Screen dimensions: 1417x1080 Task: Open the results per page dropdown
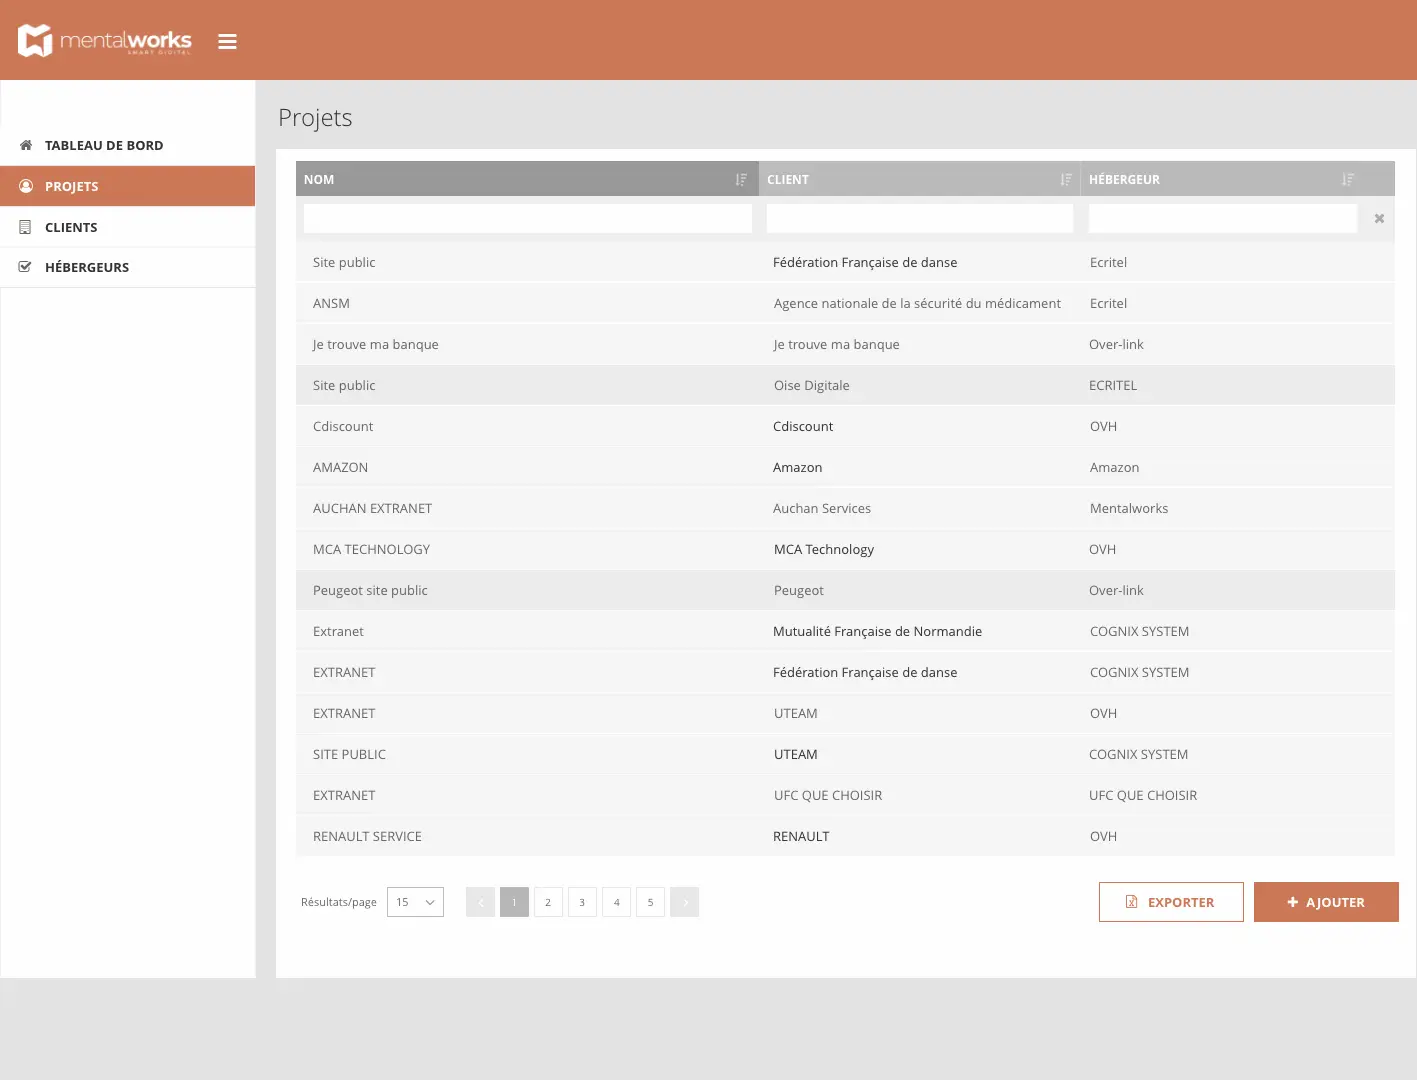click(415, 902)
